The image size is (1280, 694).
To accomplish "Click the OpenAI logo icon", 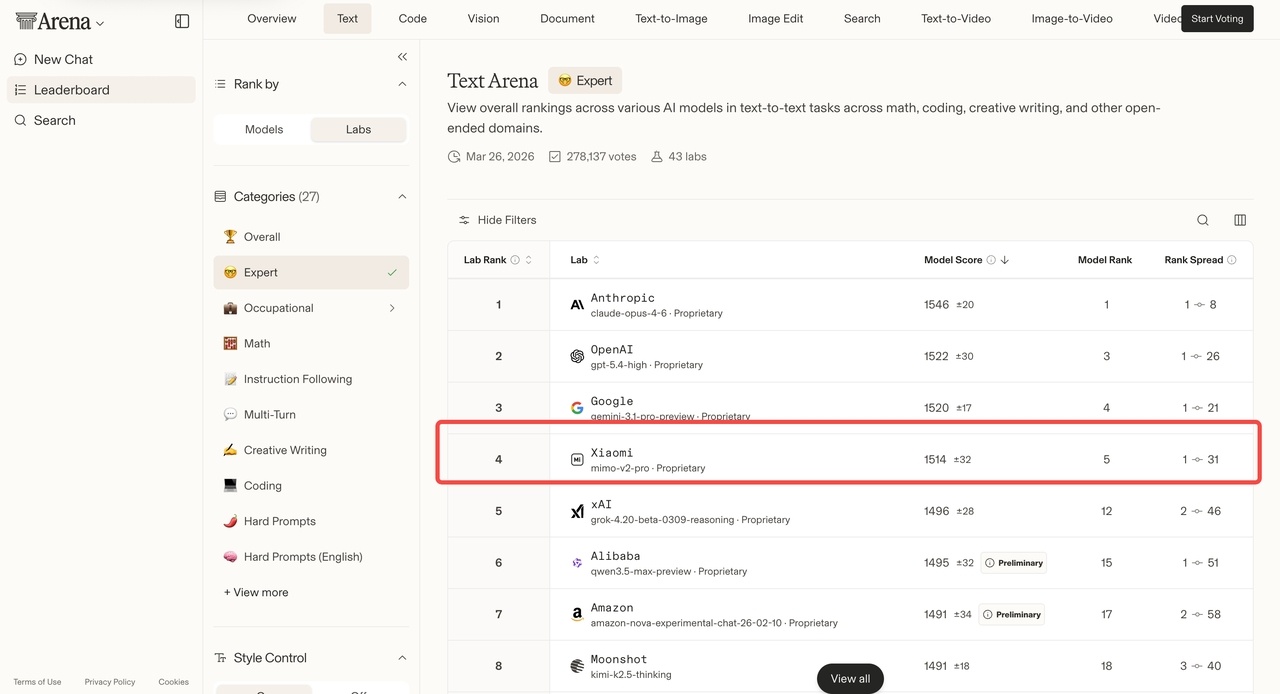I will 577,356.
